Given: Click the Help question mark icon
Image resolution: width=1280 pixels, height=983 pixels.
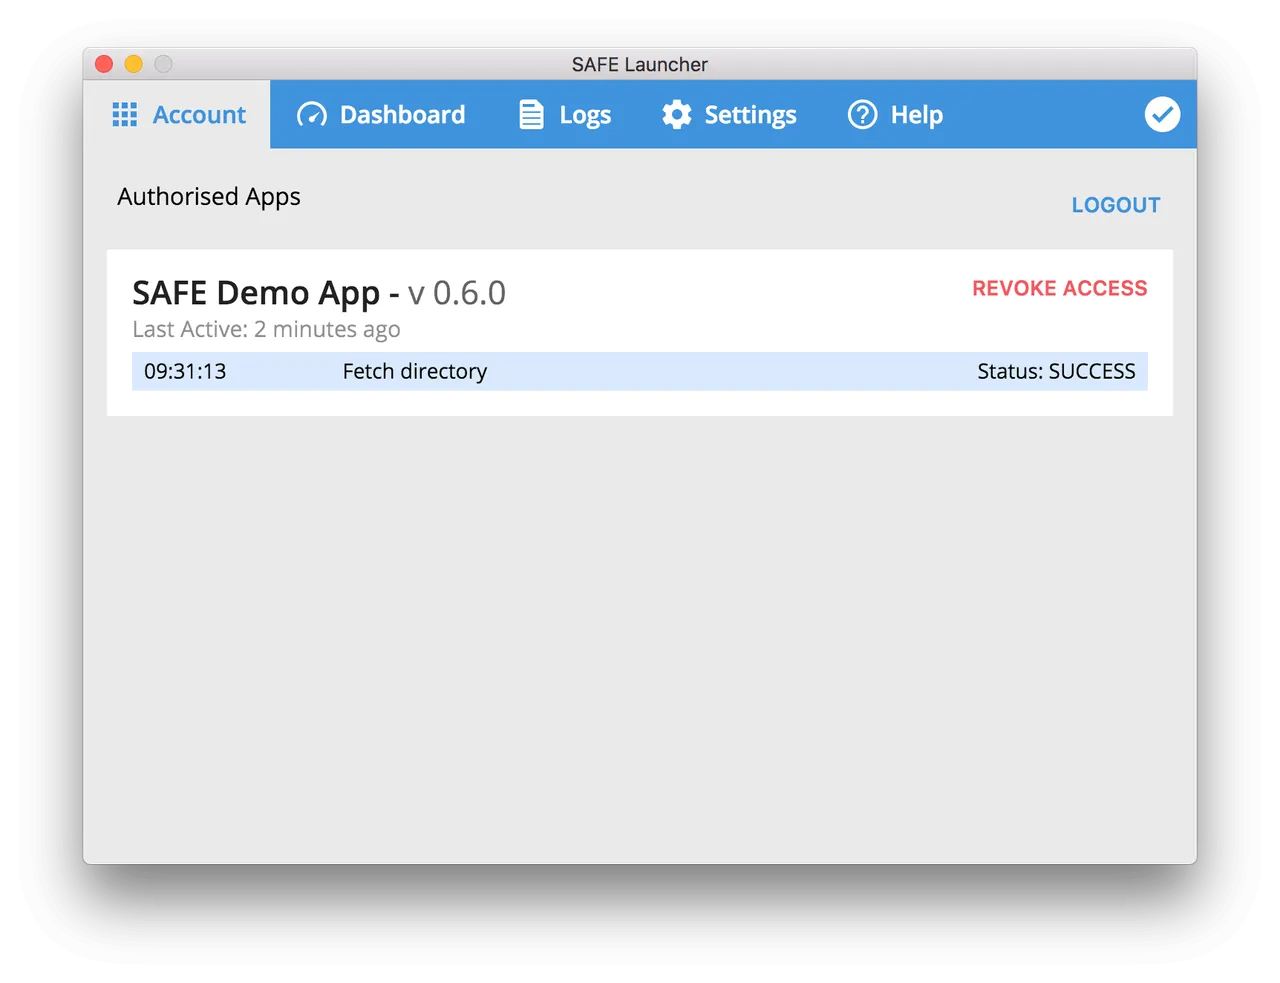Looking at the screenshot, I should click(862, 115).
